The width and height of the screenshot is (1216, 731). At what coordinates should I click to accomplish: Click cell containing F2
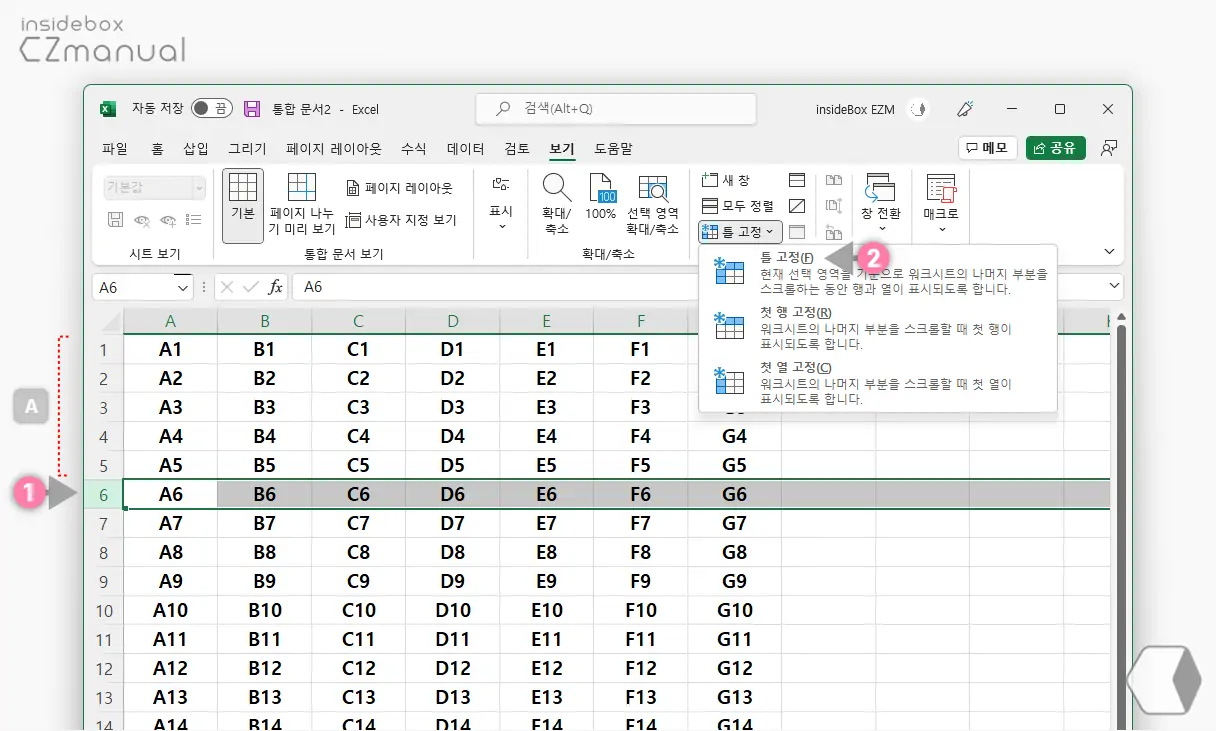tap(640, 378)
